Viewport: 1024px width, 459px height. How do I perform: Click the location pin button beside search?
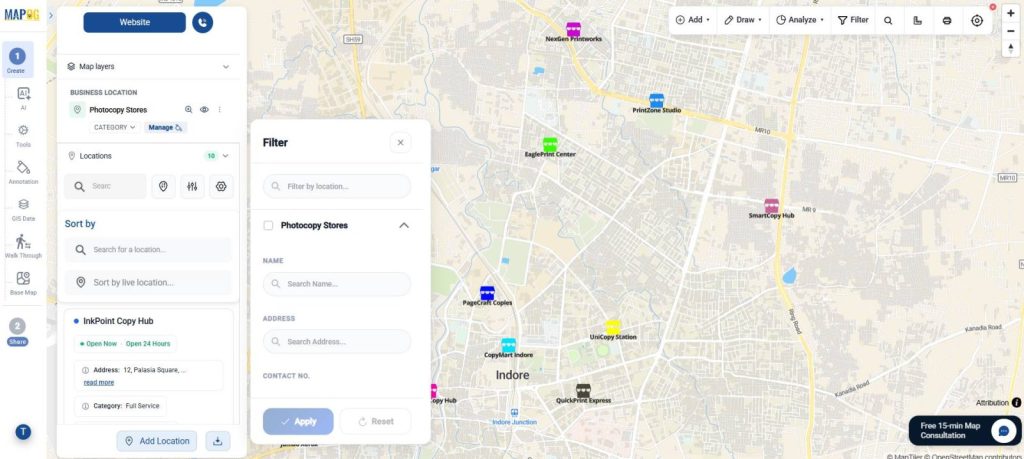click(163, 186)
